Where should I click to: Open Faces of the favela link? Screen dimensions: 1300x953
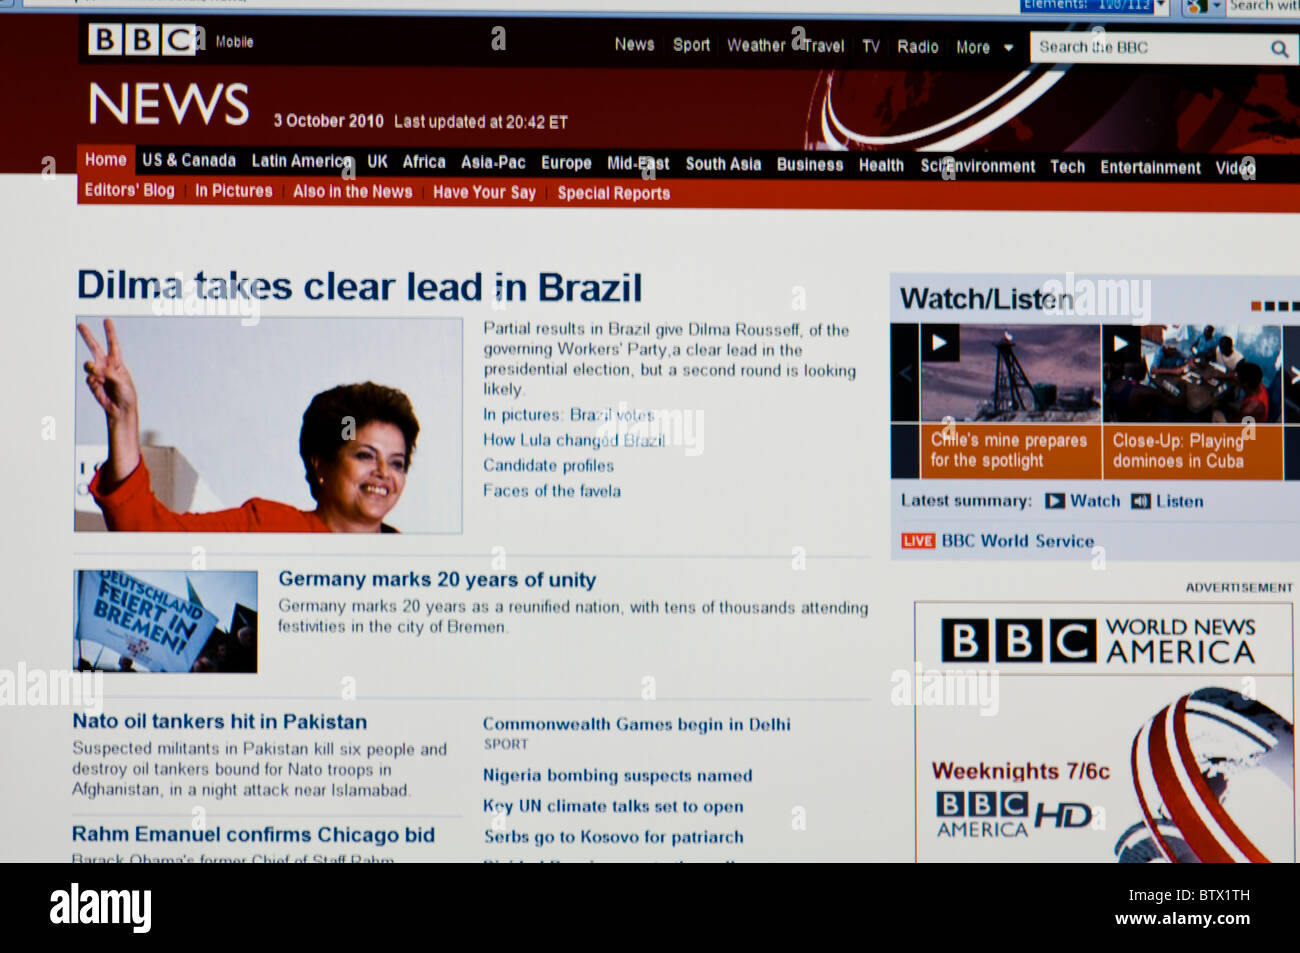click(551, 491)
